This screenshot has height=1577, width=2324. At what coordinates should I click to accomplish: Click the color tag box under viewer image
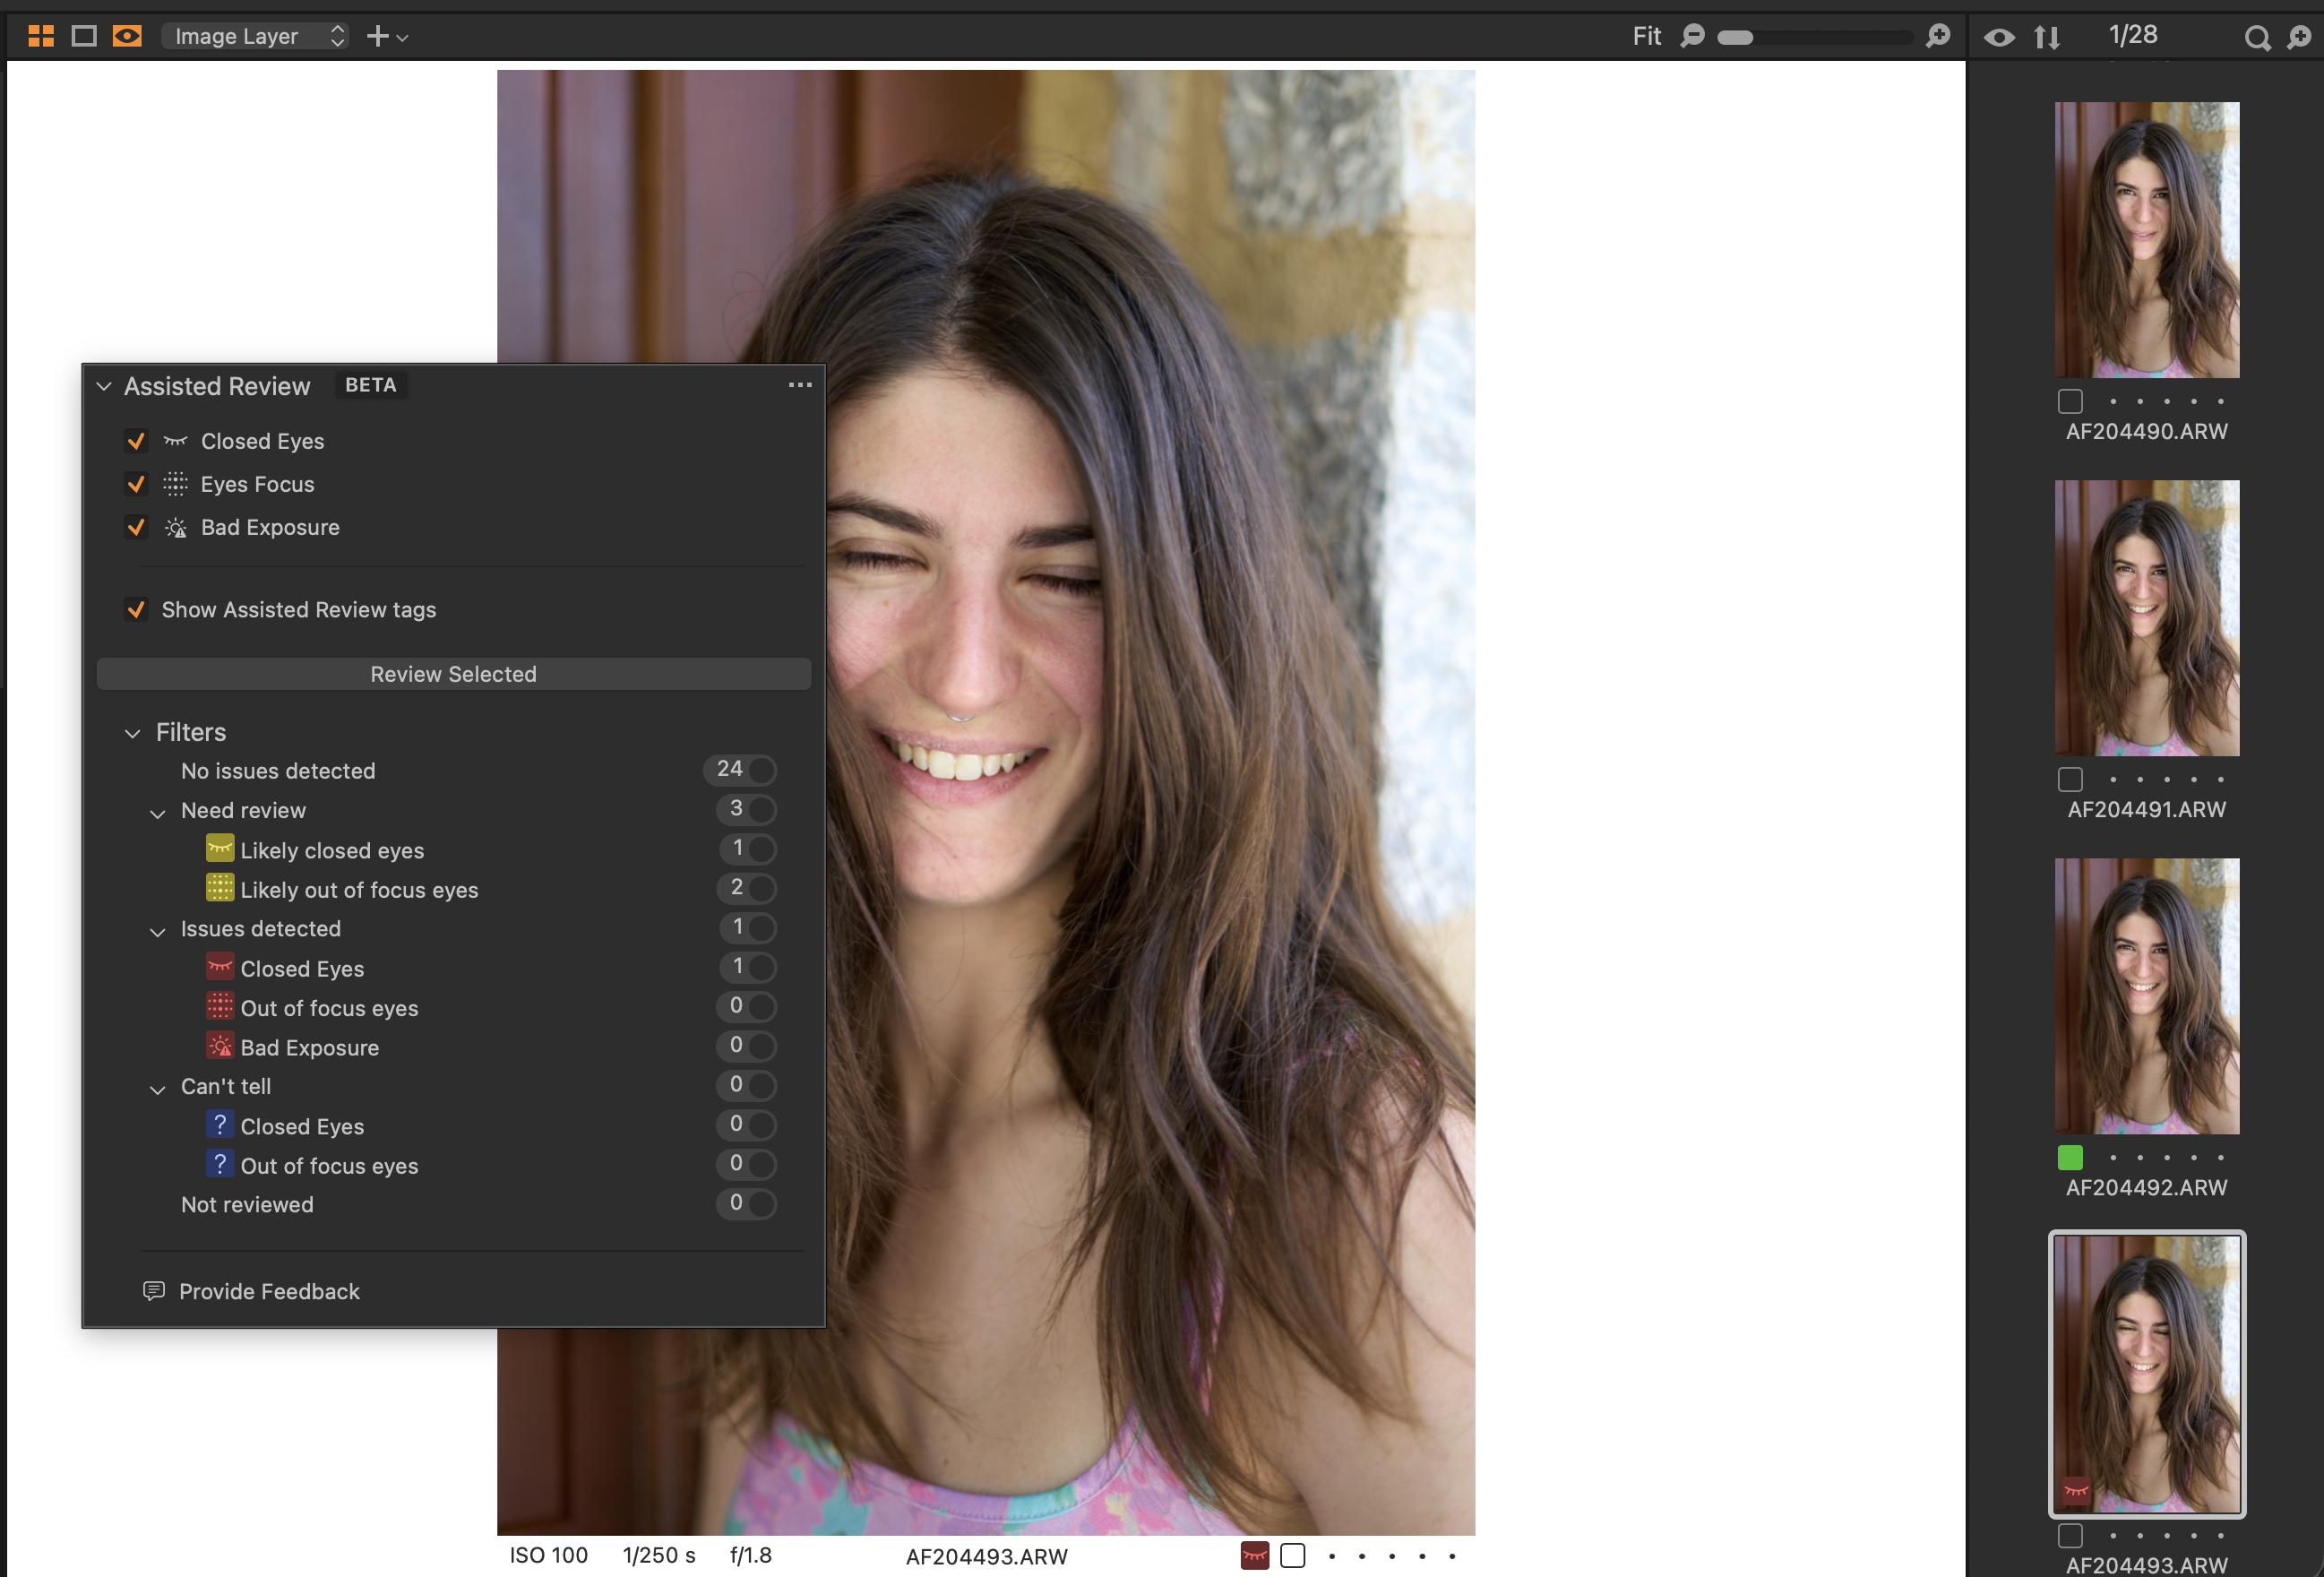(x=1293, y=1556)
